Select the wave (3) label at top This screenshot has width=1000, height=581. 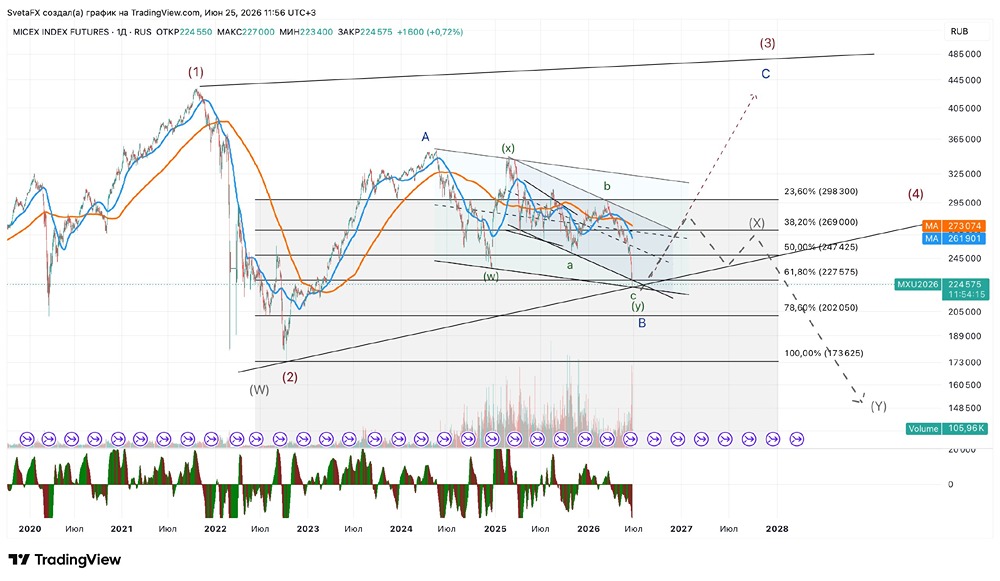767,43
